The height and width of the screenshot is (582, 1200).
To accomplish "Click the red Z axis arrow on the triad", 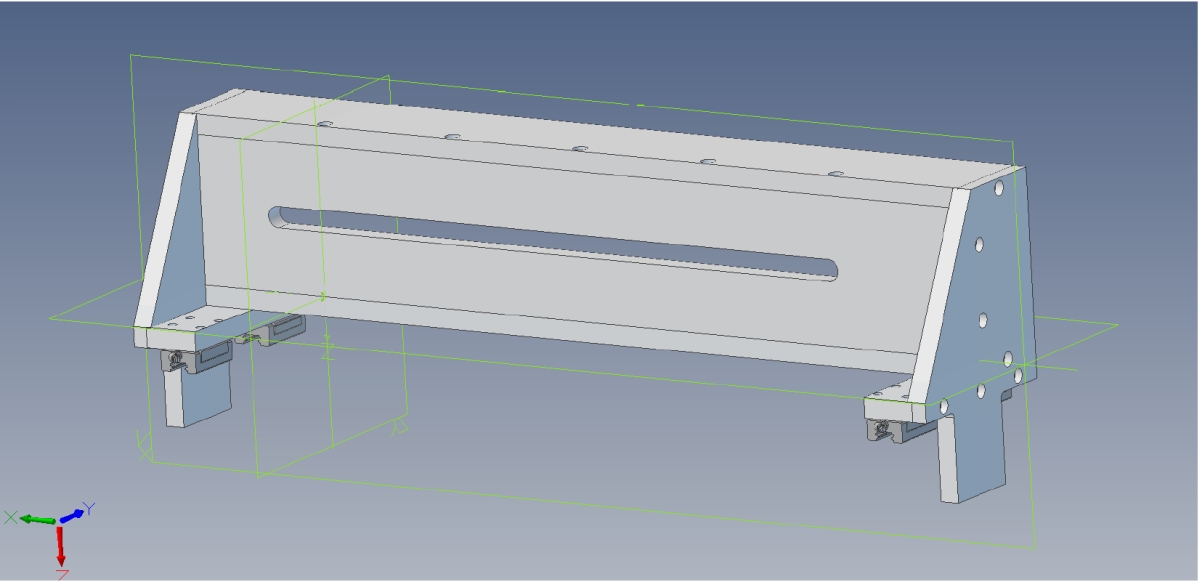I will pos(61,546).
